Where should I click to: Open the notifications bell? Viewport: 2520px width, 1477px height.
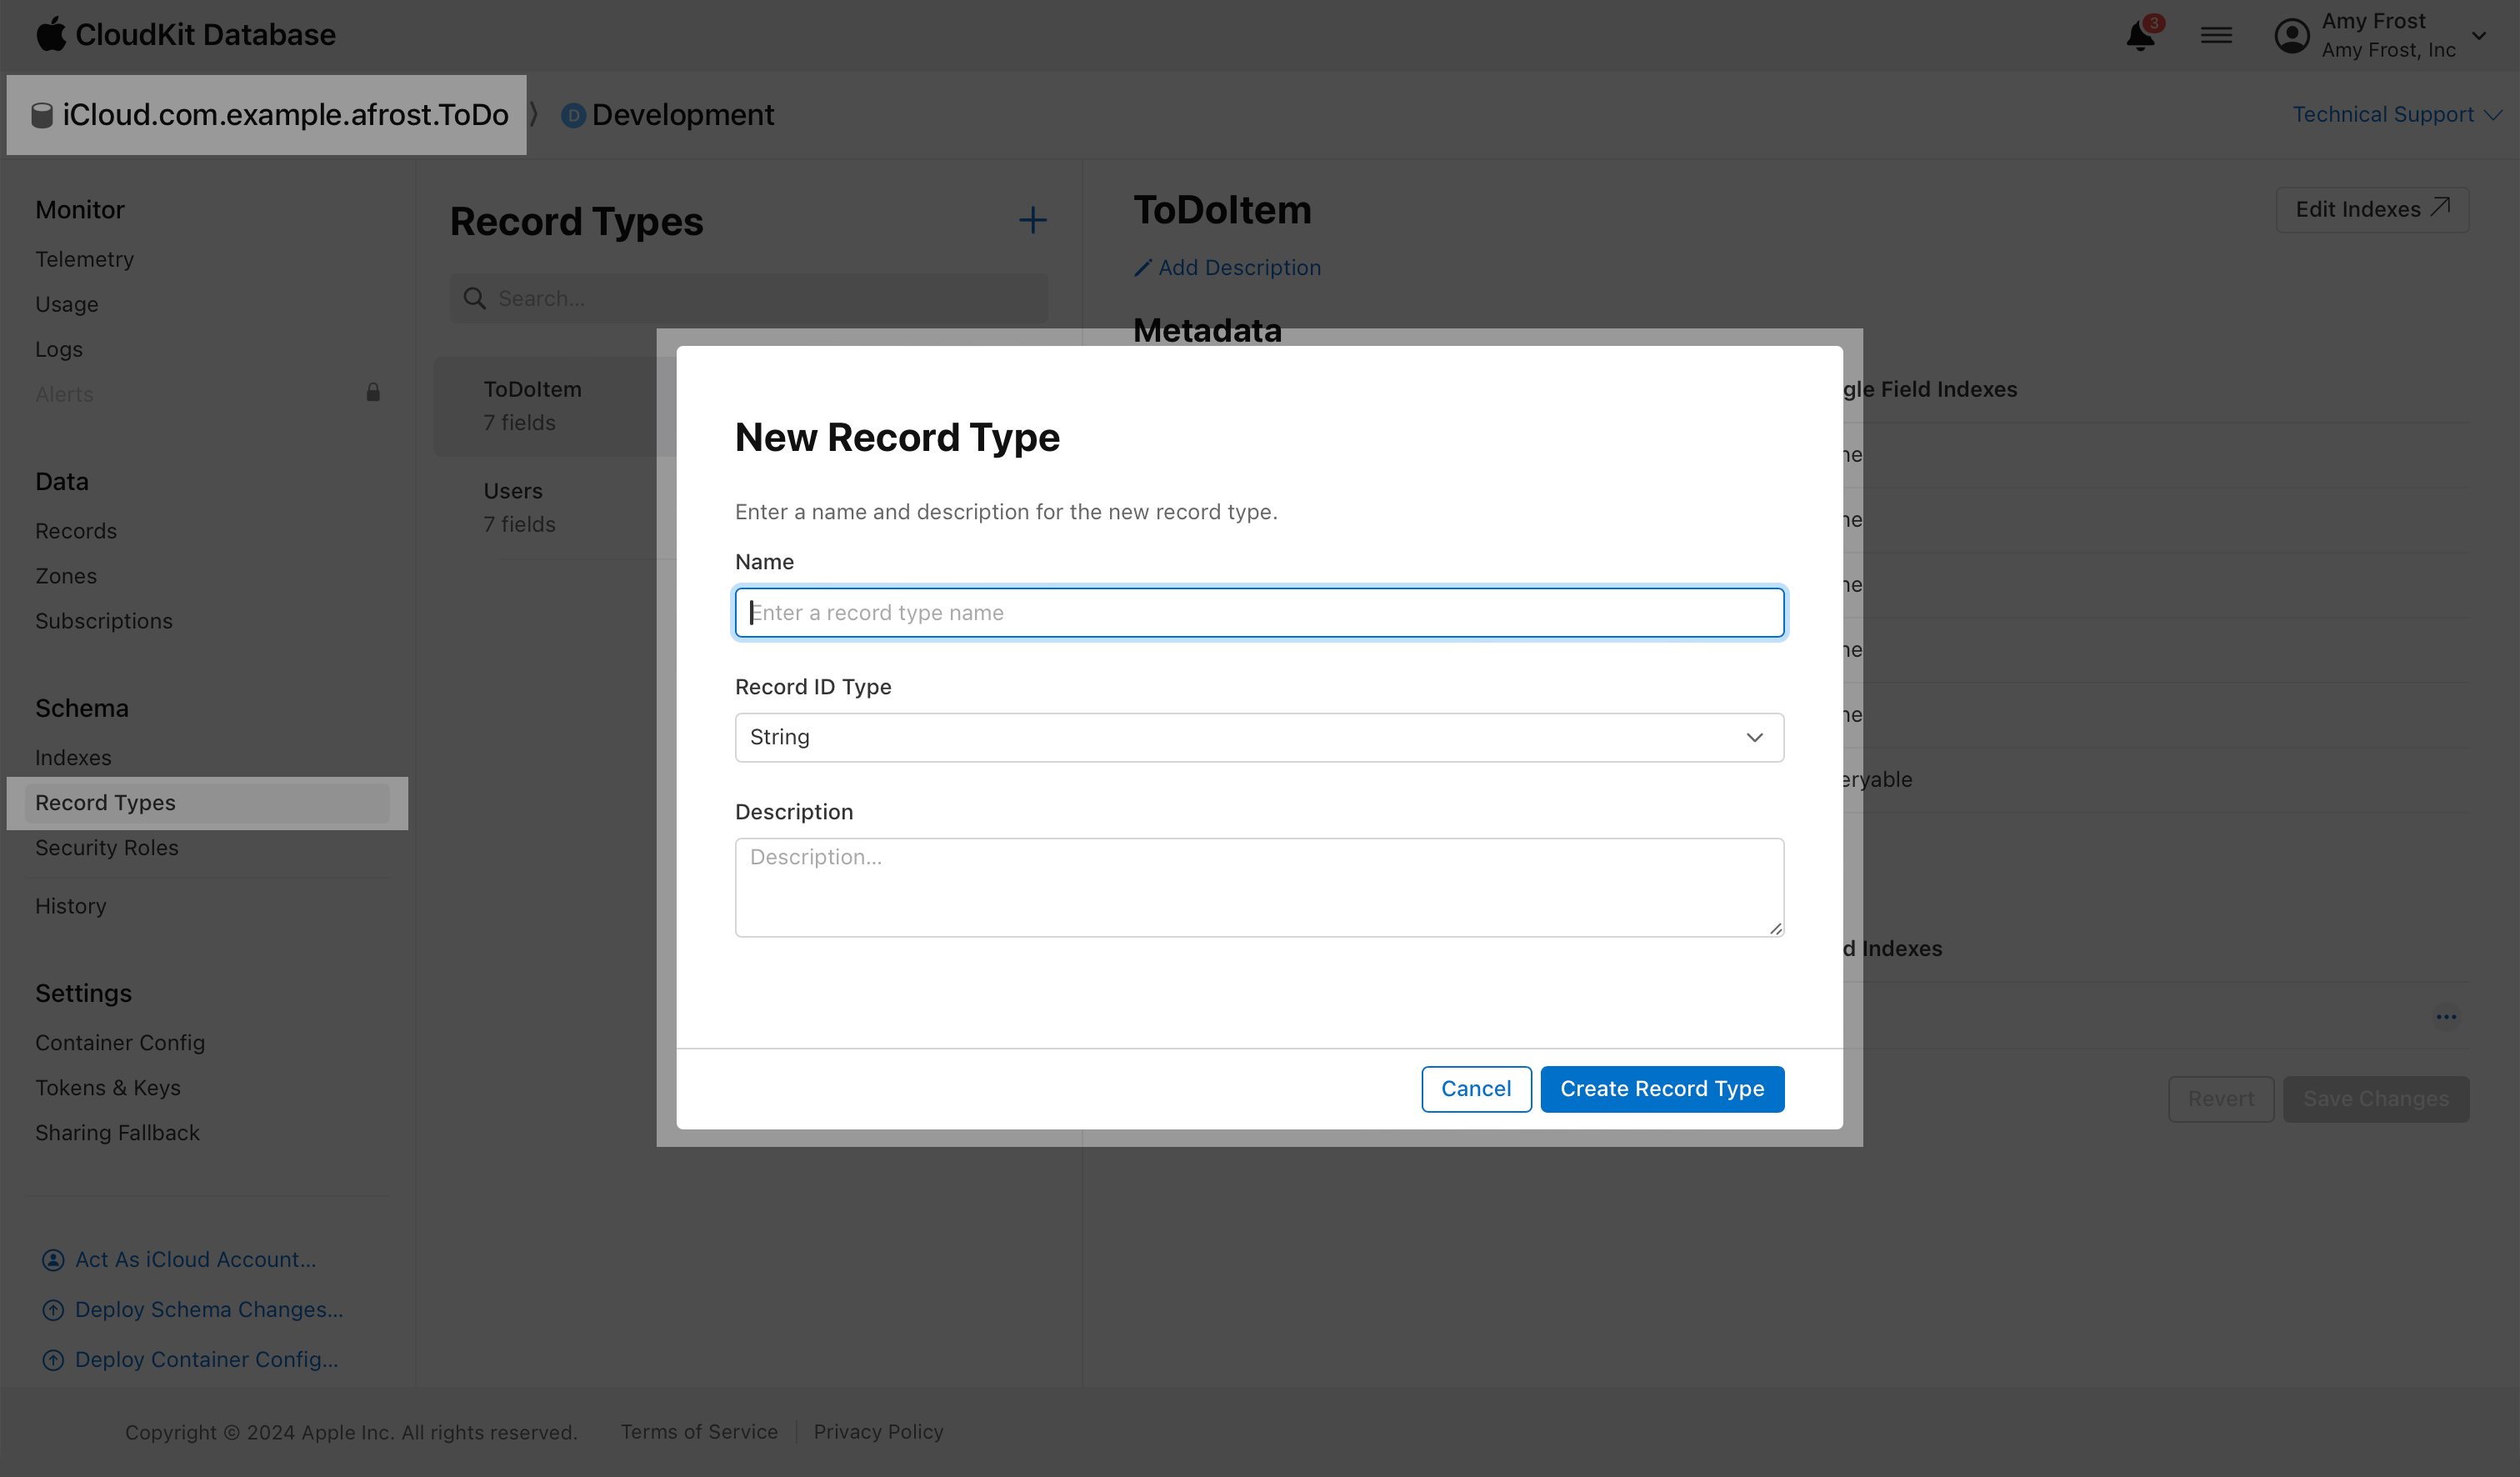tap(2140, 34)
